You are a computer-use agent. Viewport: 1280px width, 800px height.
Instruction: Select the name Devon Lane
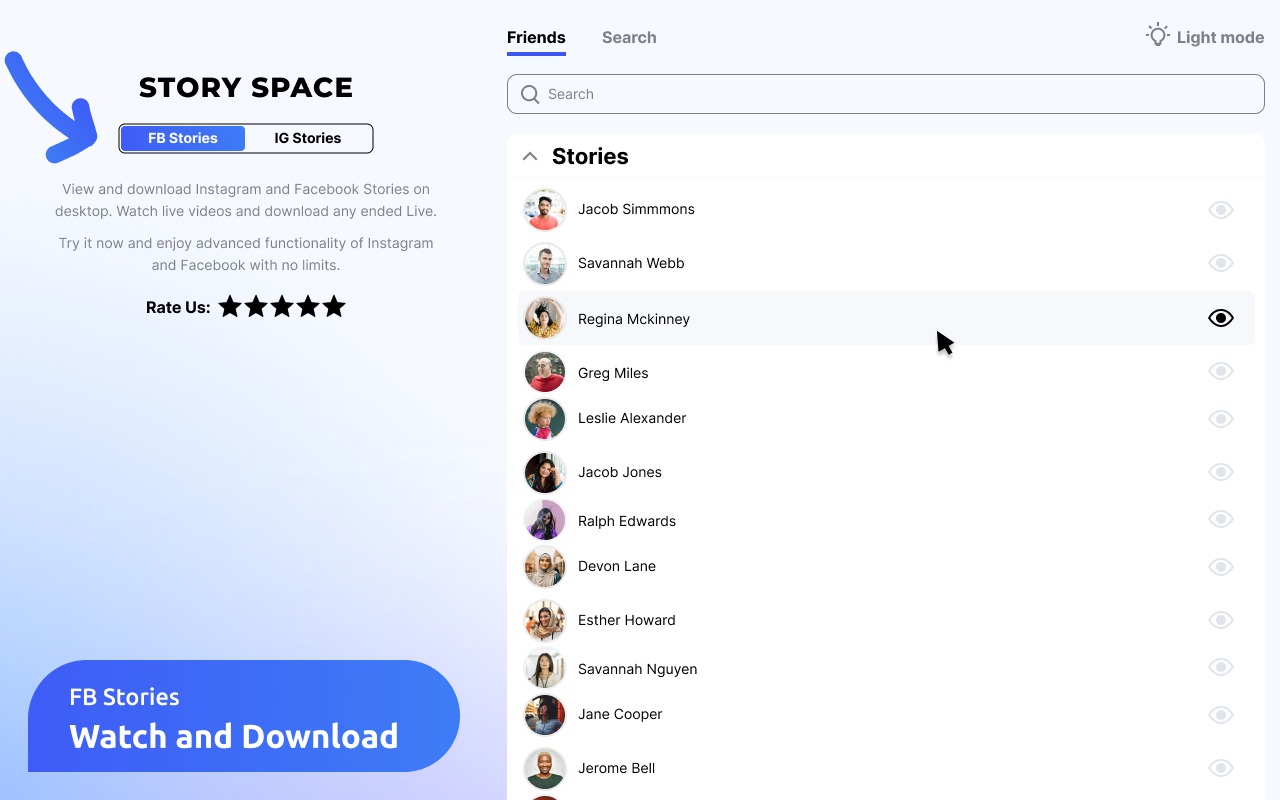coord(617,566)
